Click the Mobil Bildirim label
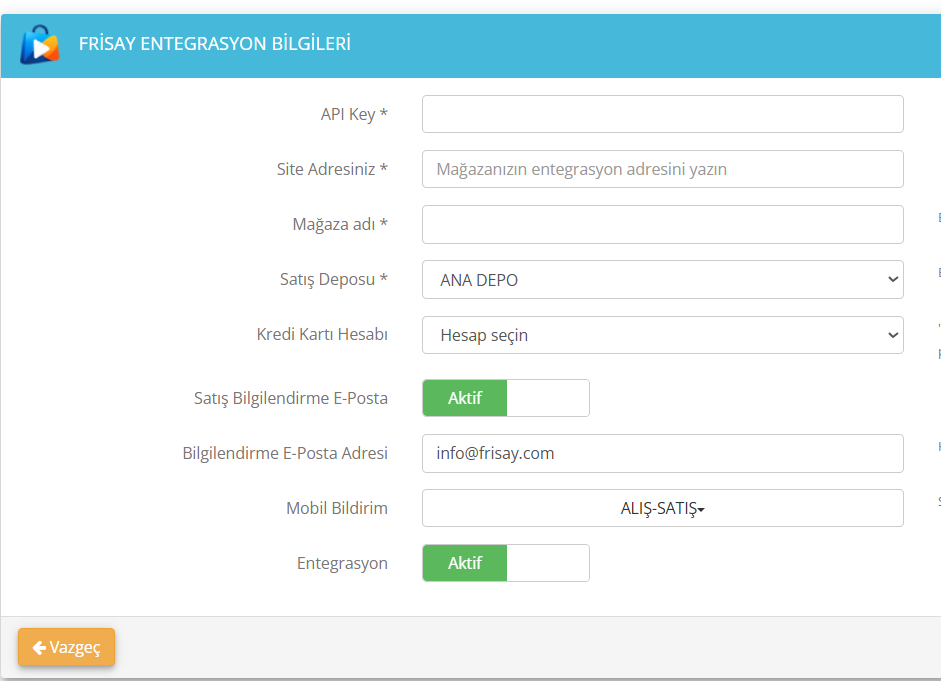This screenshot has height=681, width=941. (x=337, y=508)
